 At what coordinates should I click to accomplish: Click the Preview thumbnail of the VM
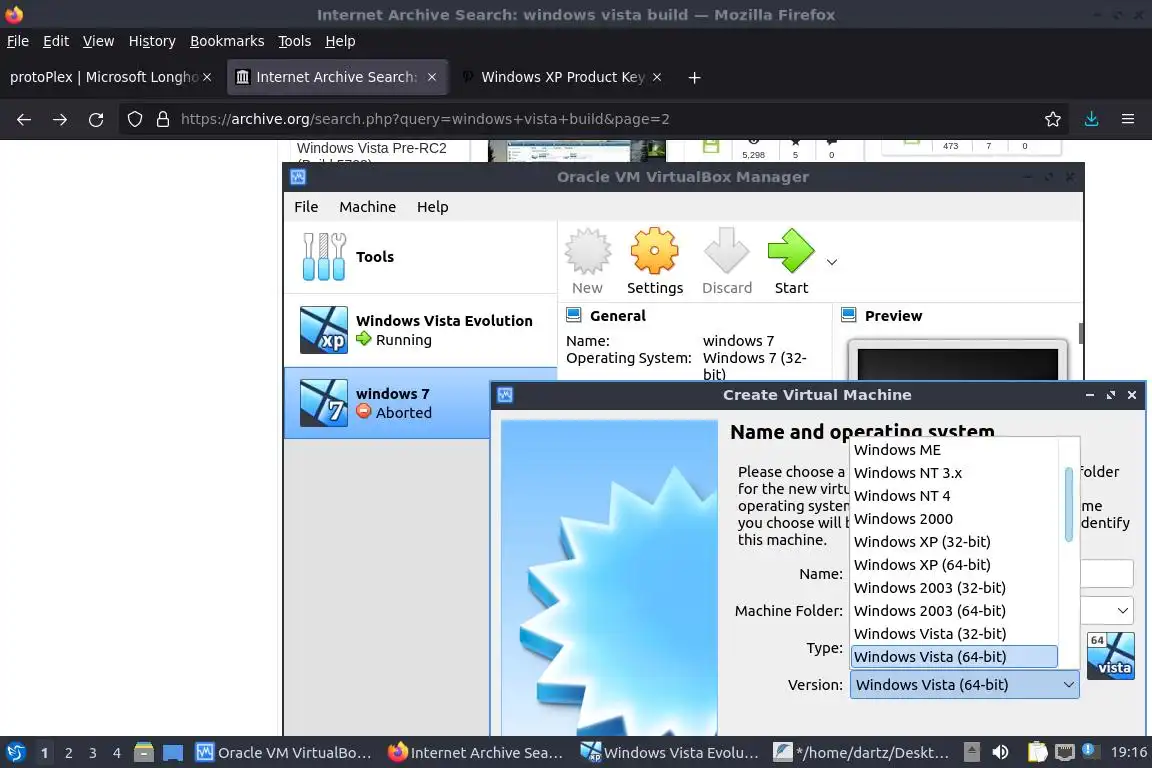(x=957, y=361)
